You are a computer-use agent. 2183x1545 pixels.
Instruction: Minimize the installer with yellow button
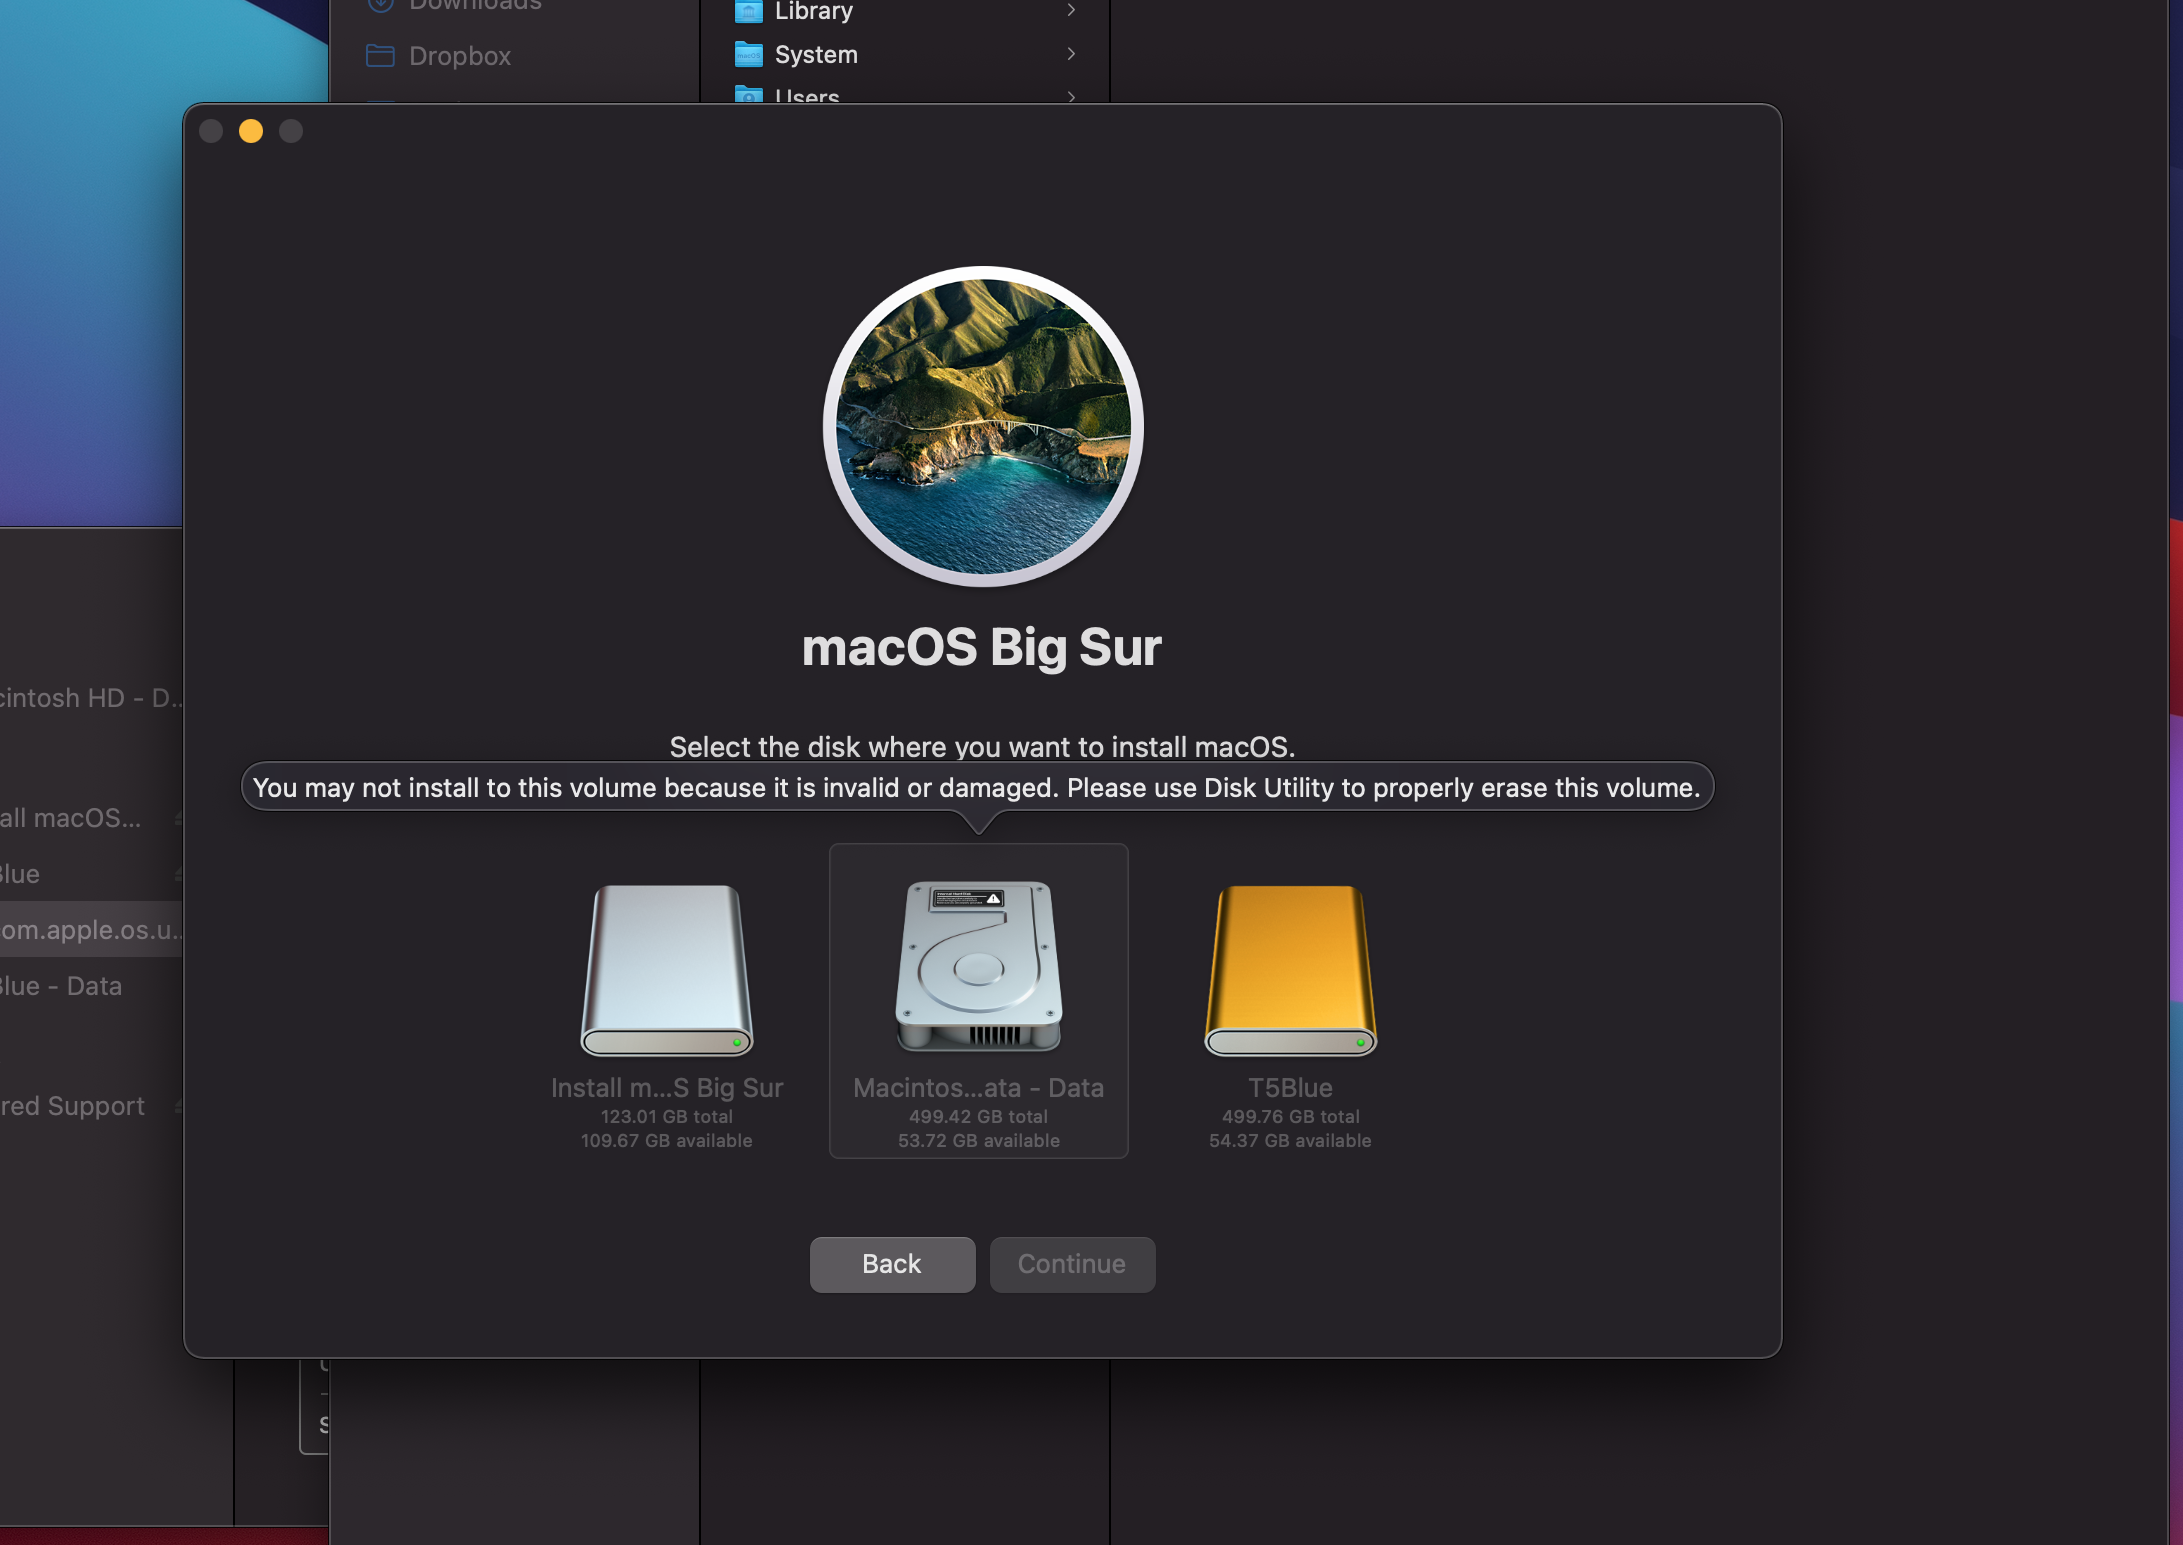pos(251,131)
